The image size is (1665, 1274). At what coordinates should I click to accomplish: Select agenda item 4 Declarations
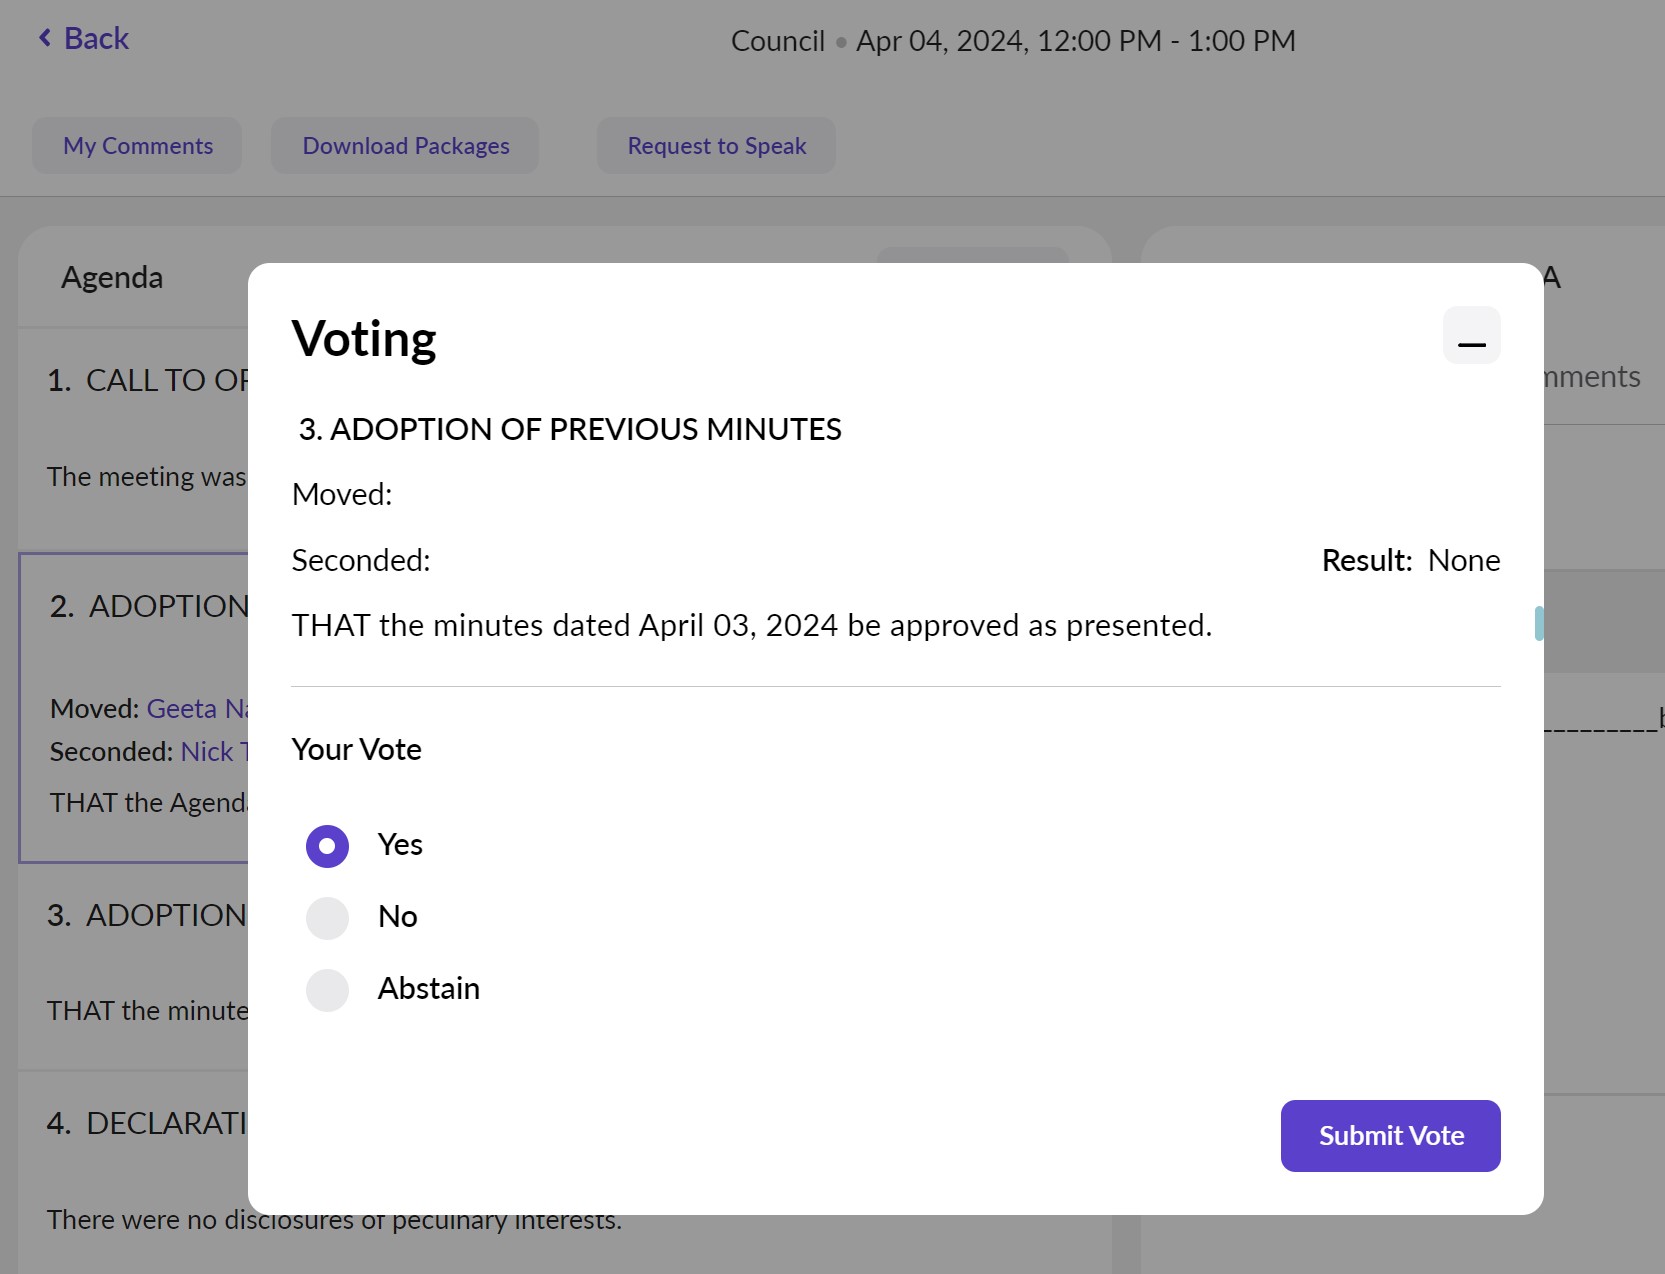(148, 1123)
